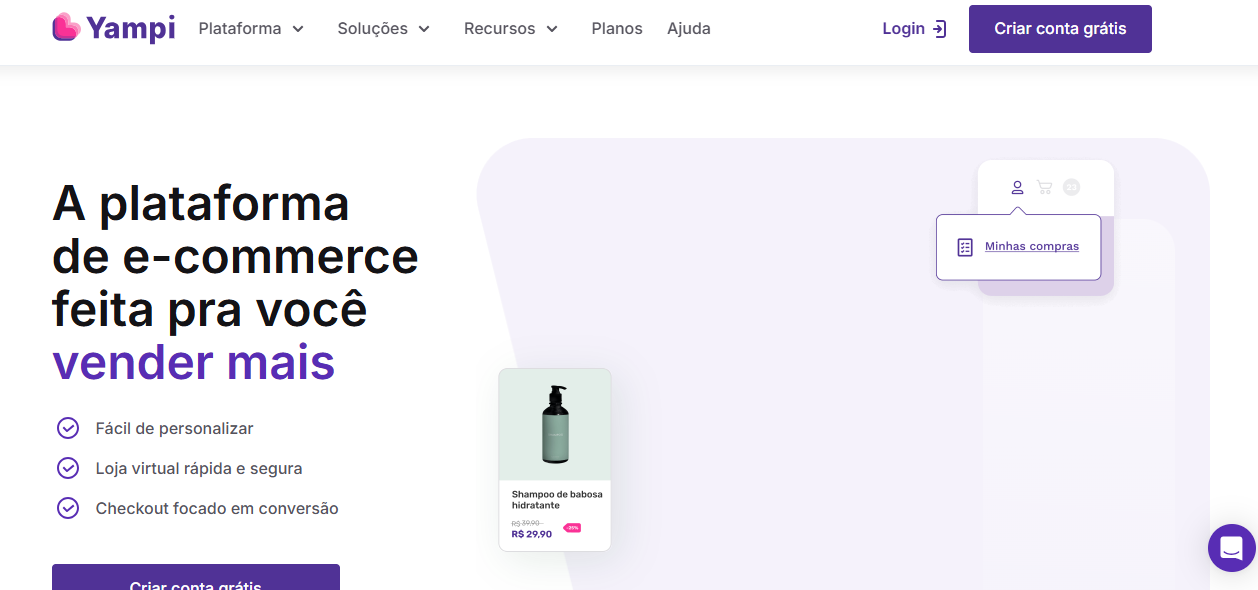Open the Ajuda page
1258x590 pixels.
[689, 29]
